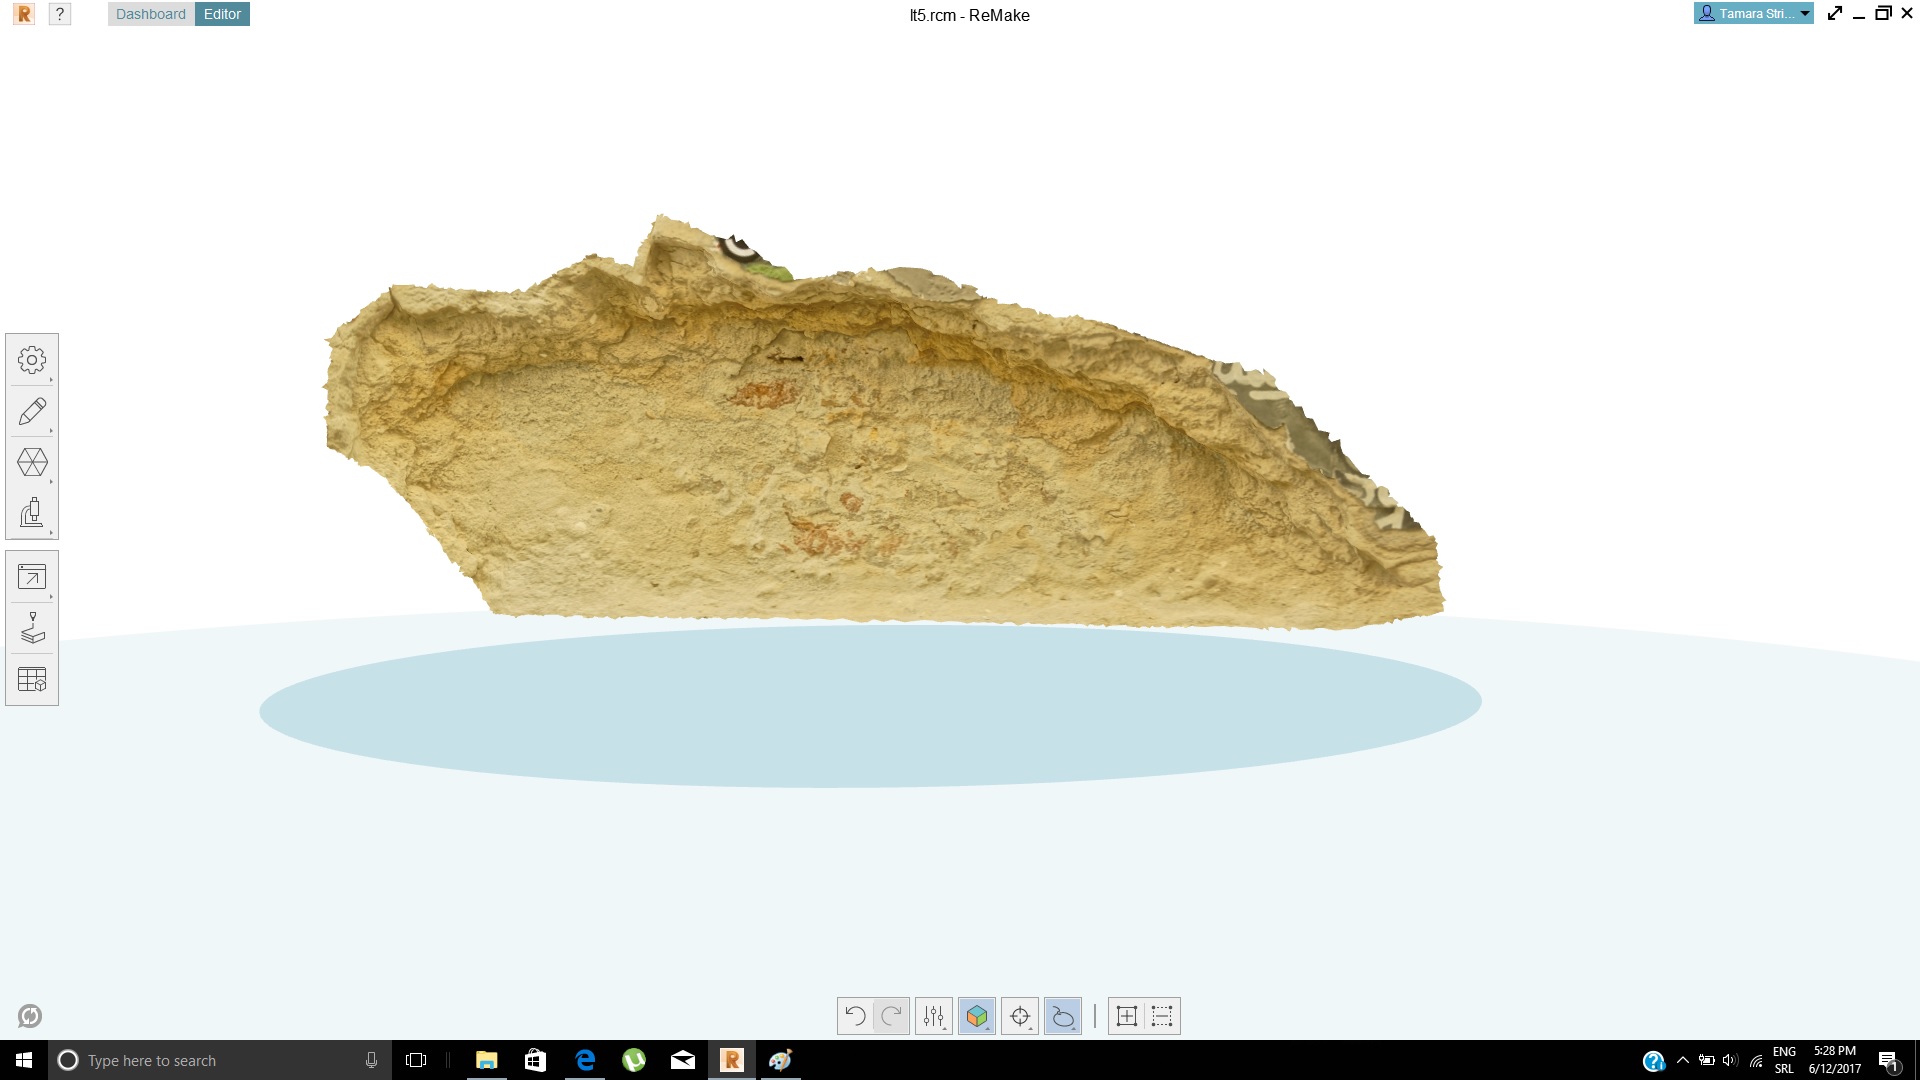Open the volume speaker control

[x=1731, y=1060]
